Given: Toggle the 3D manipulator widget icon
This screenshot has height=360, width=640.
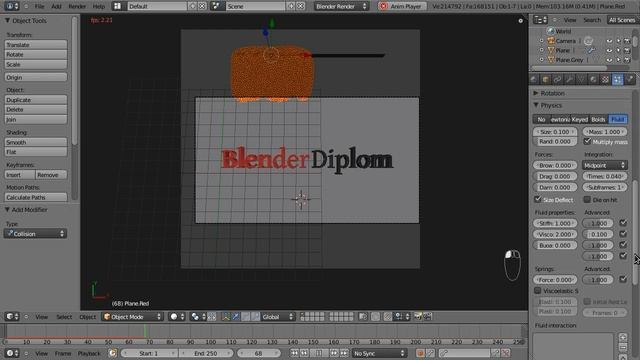Looking at the screenshot, I should 226,317.
